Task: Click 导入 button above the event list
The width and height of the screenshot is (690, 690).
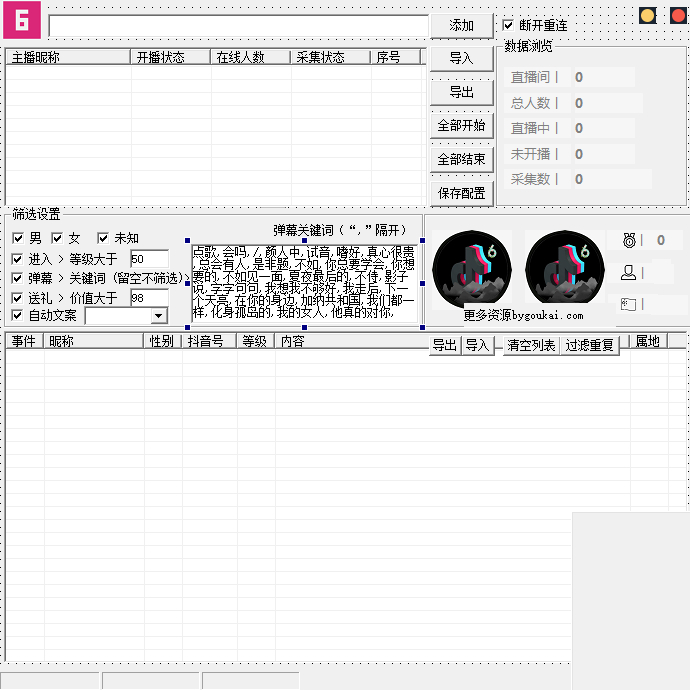Action: point(478,345)
